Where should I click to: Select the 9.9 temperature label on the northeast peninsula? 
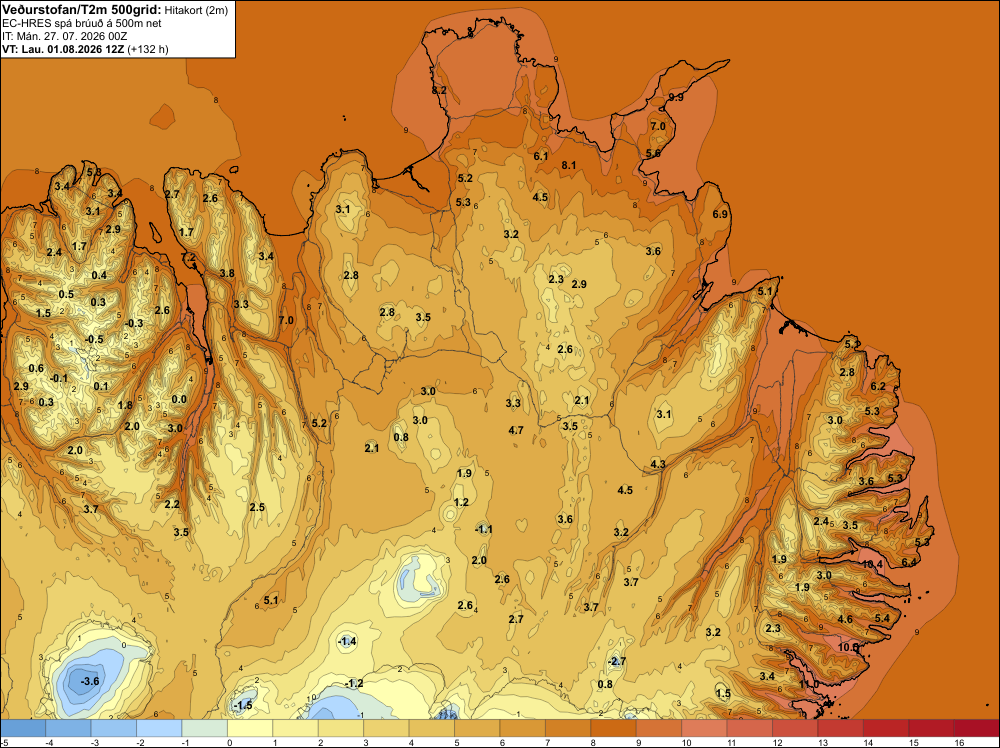click(675, 97)
